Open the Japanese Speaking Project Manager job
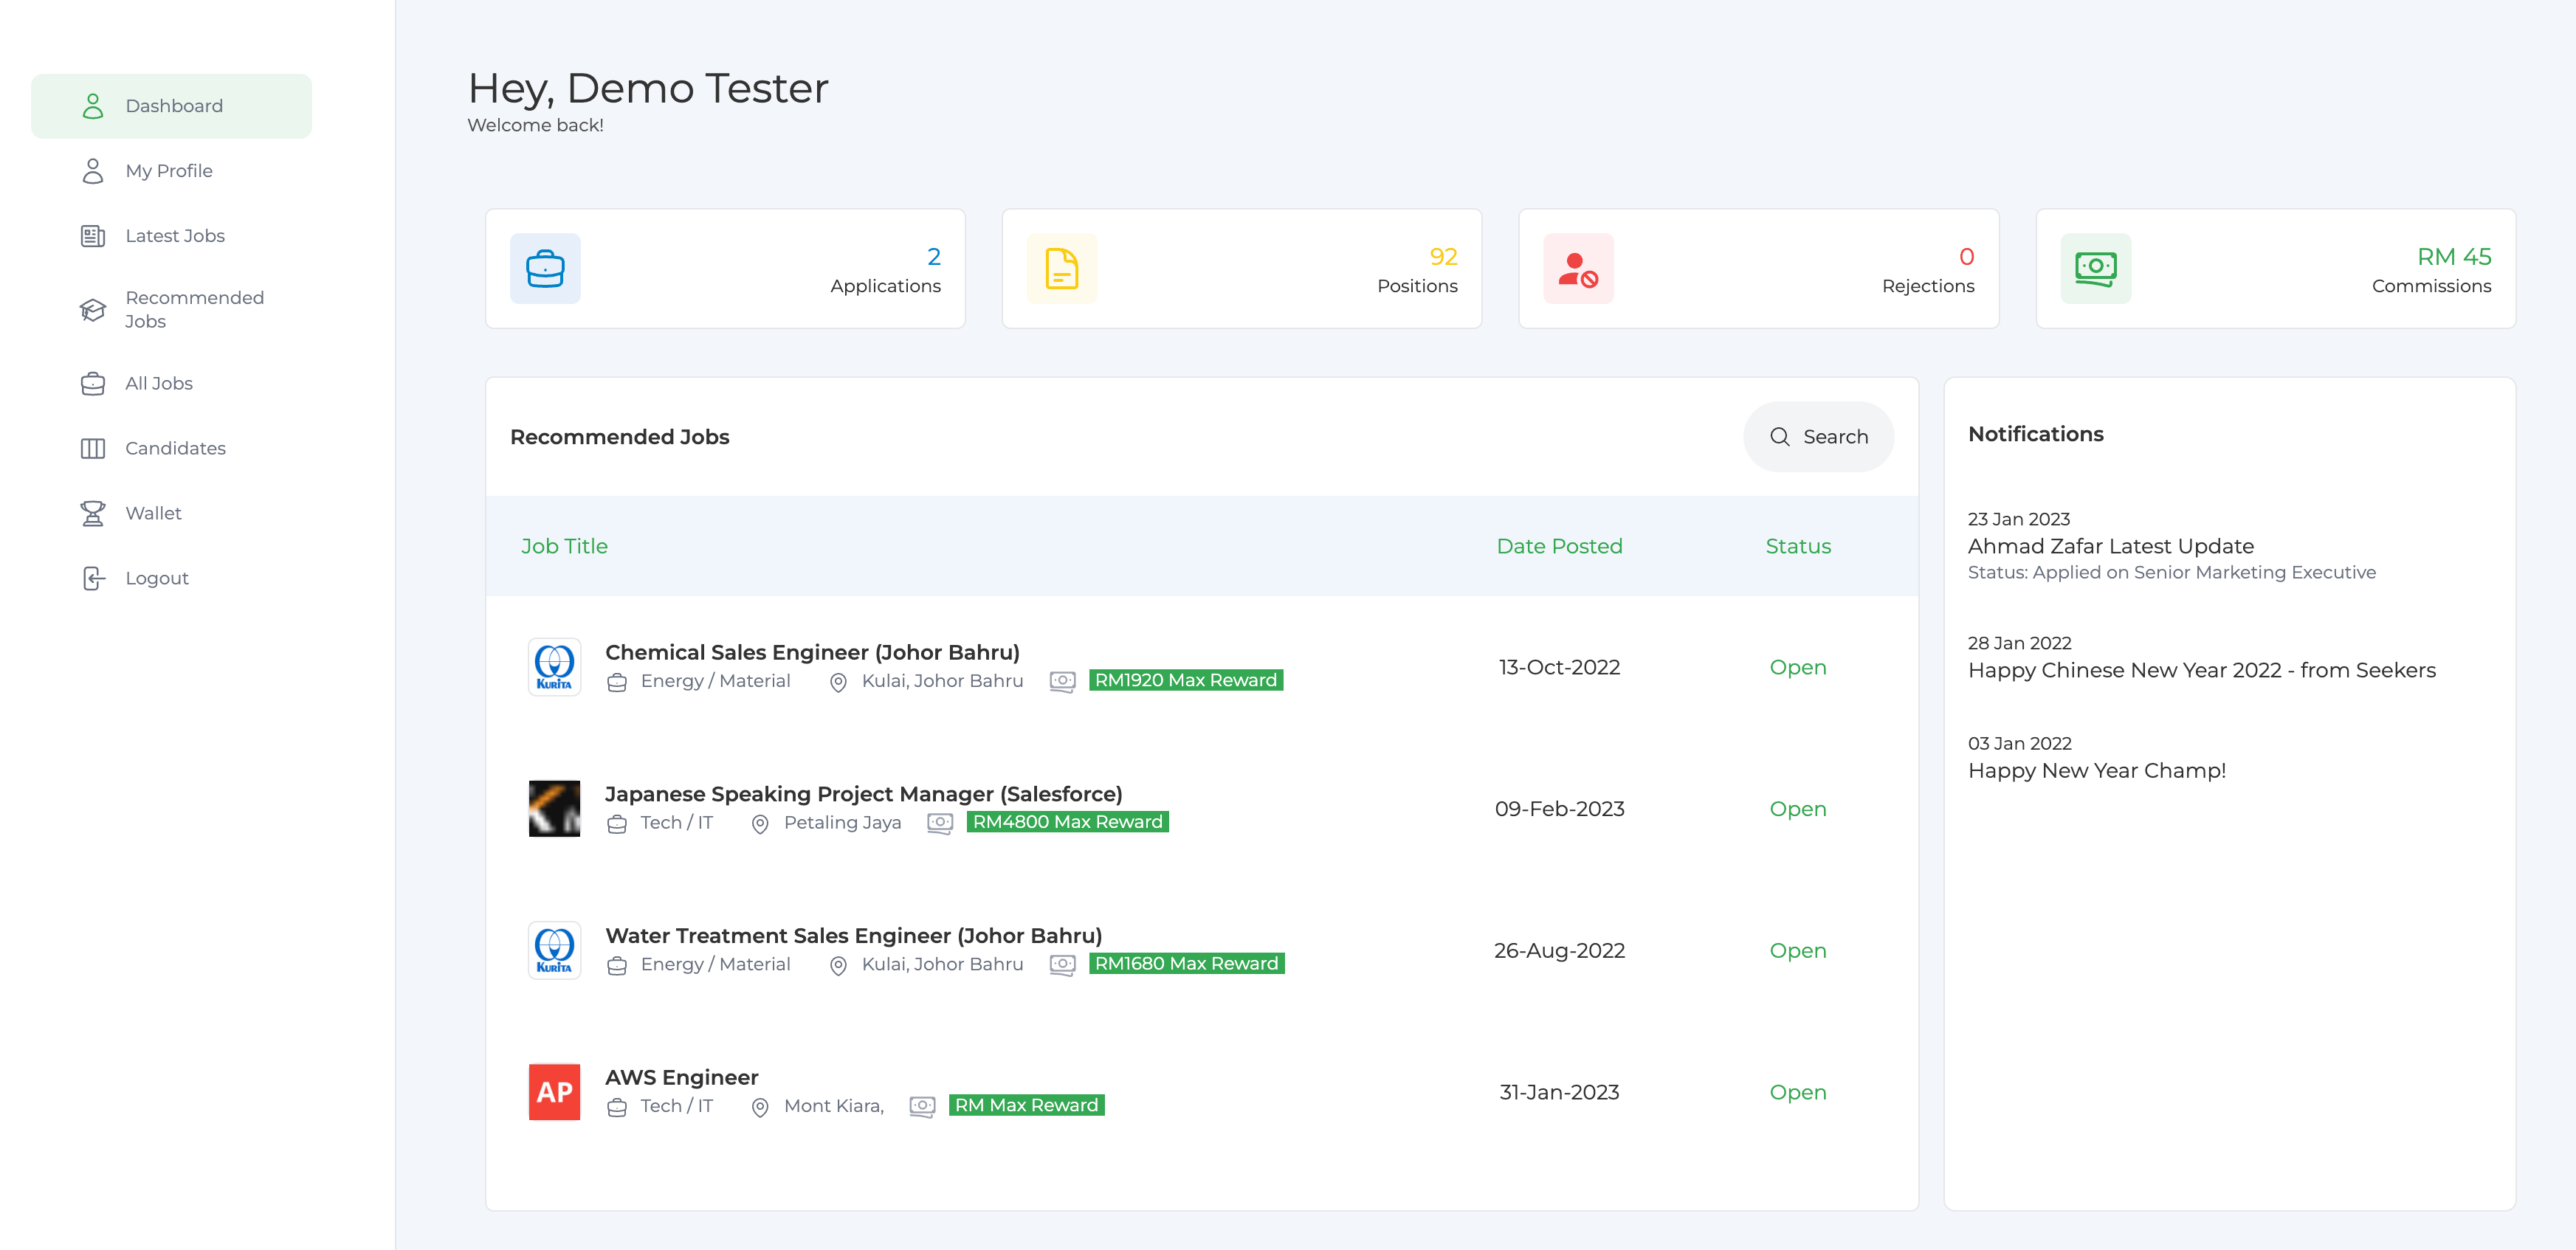 [x=863, y=793]
